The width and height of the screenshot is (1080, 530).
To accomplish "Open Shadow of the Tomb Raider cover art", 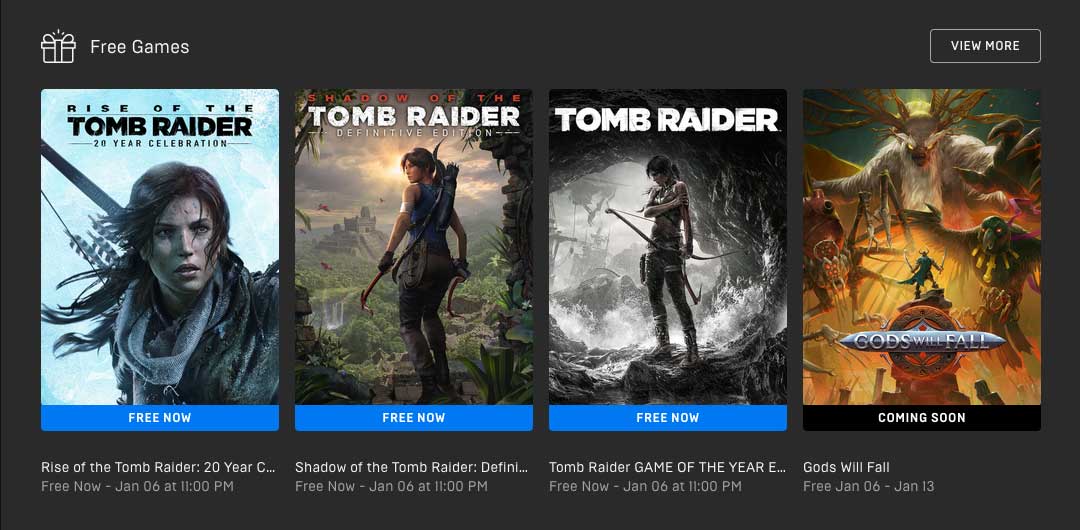I will [x=414, y=247].
